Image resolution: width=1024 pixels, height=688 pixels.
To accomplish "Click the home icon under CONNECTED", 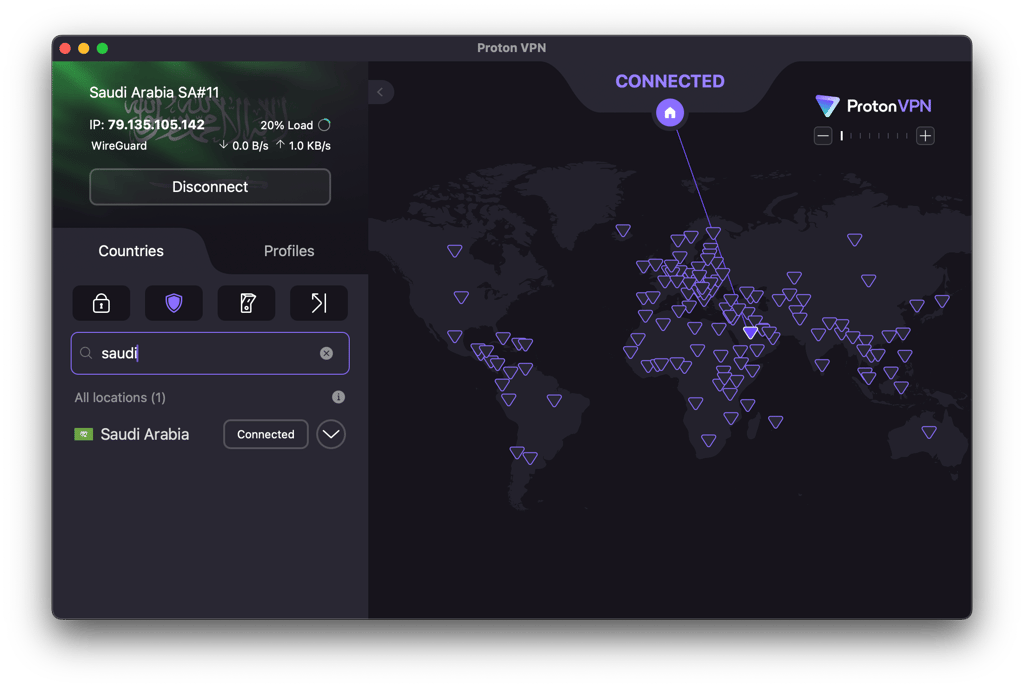I will pos(669,113).
